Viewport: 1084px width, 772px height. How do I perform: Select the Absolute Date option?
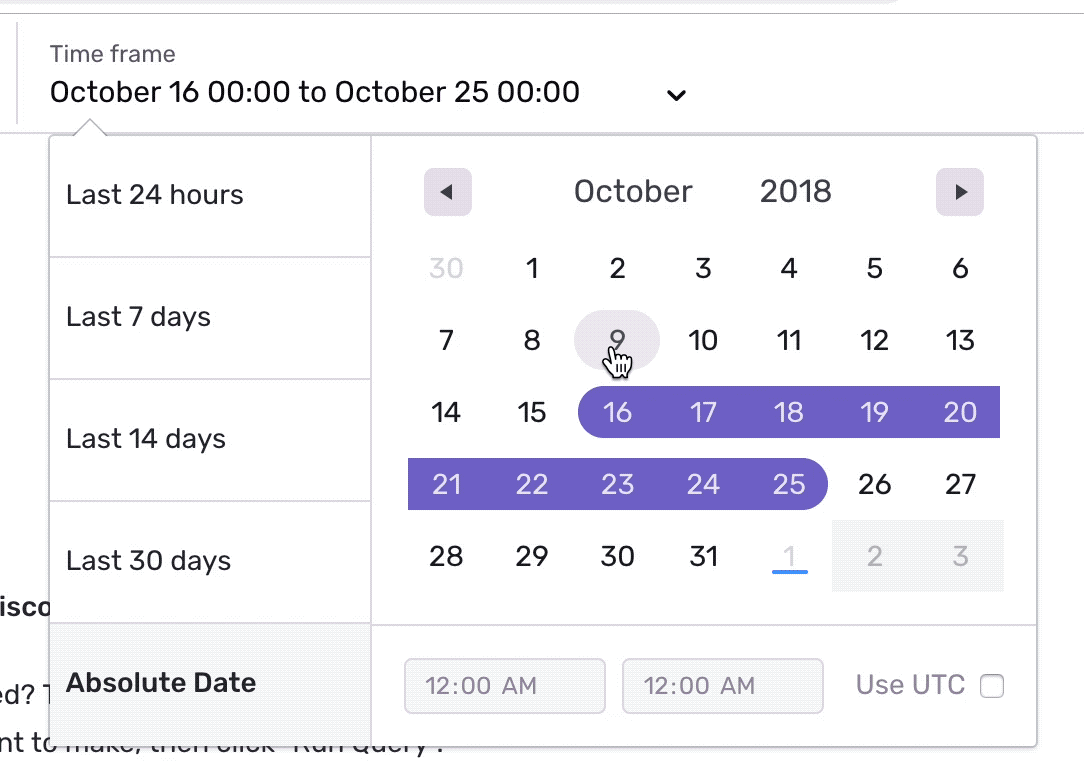click(x=210, y=684)
